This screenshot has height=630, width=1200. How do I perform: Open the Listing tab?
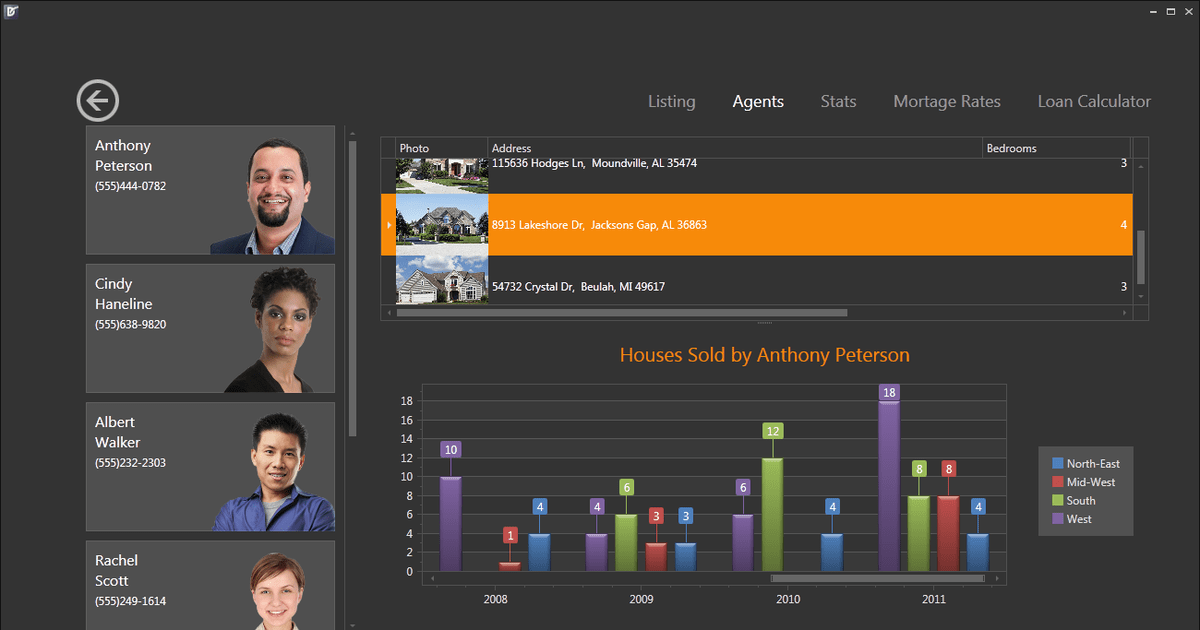671,101
